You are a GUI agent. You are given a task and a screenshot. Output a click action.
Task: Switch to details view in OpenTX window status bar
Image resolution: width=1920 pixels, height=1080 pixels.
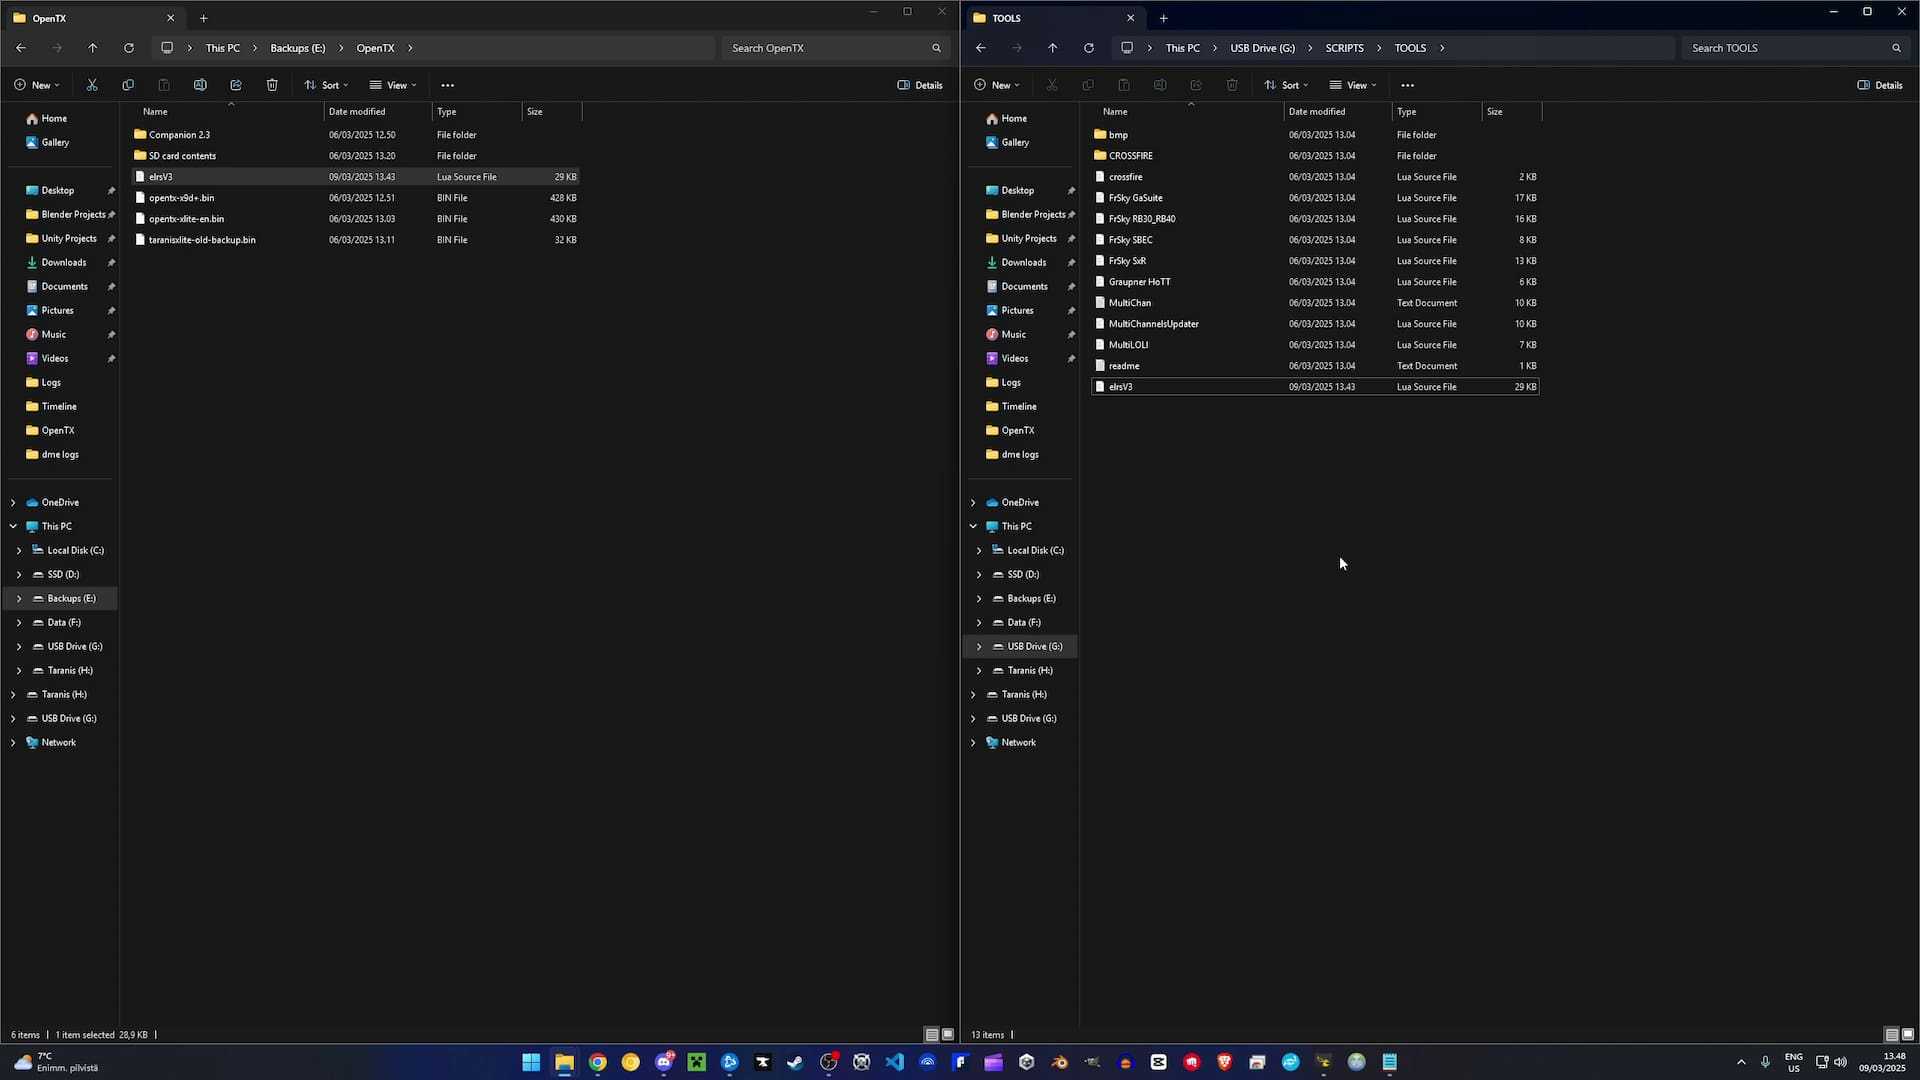[932, 1035]
